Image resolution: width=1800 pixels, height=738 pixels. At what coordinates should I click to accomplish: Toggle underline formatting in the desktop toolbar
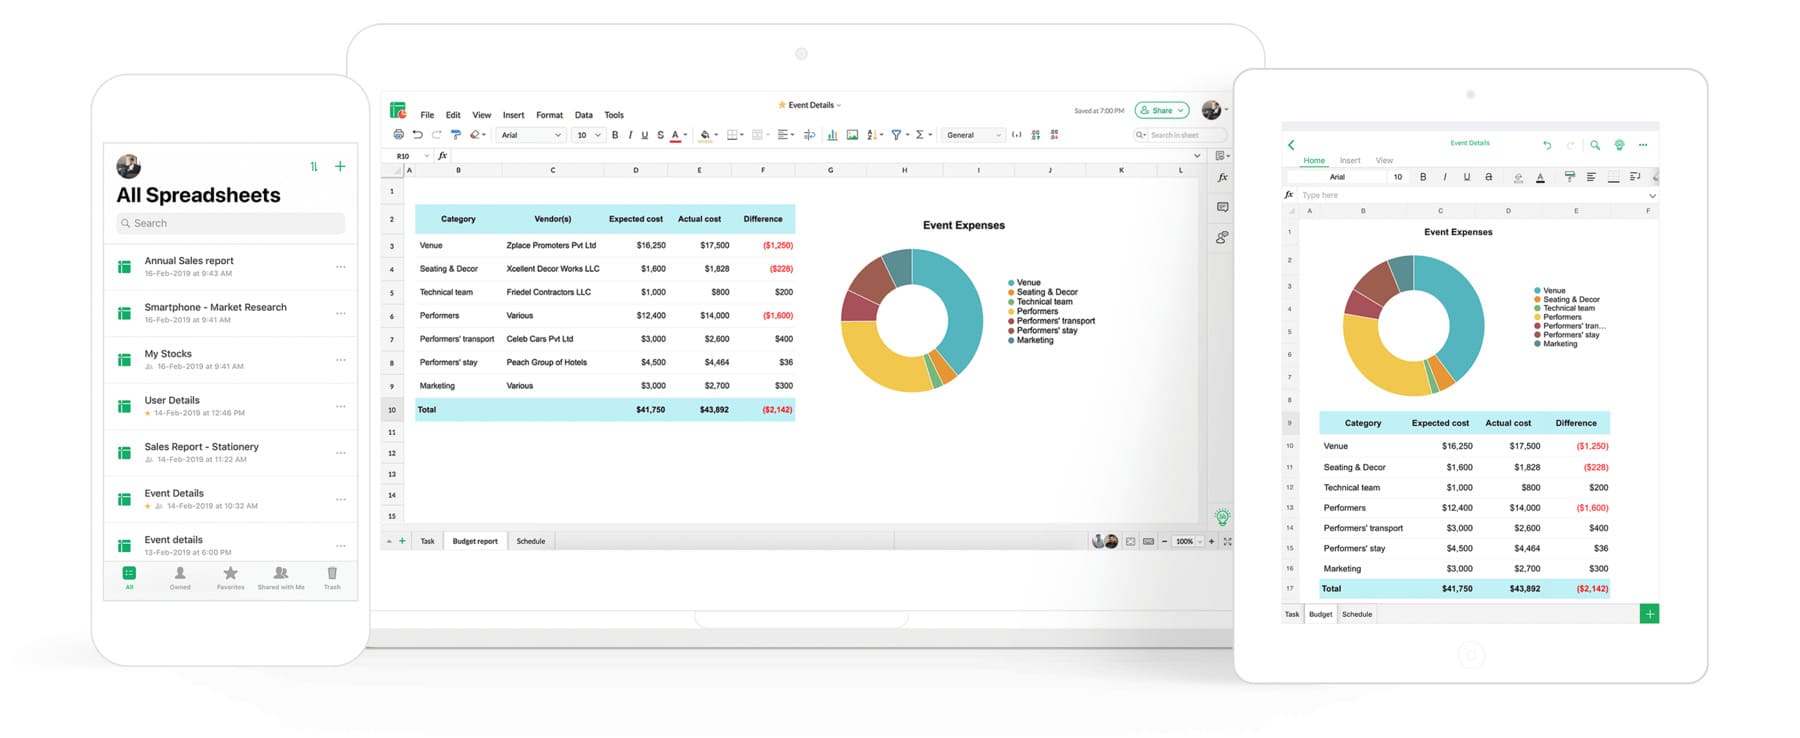(x=645, y=135)
